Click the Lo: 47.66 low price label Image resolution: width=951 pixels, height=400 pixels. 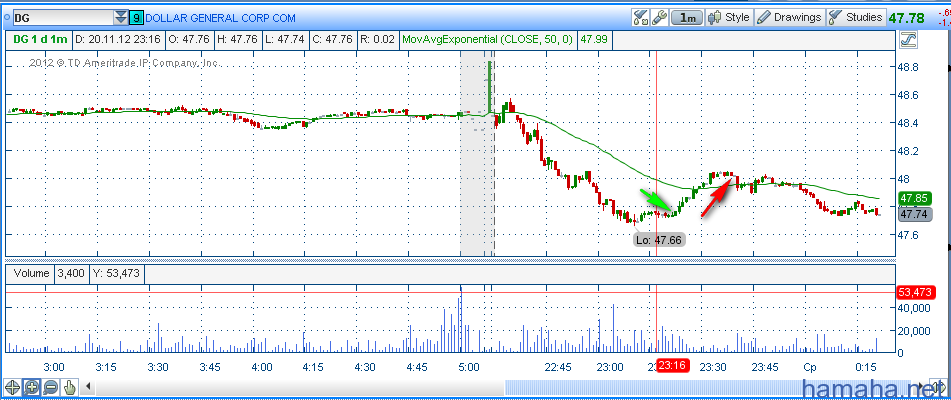click(659, 240)
